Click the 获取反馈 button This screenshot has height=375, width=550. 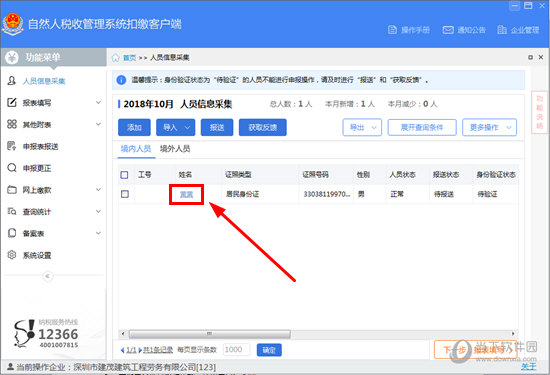coord(263,127)
